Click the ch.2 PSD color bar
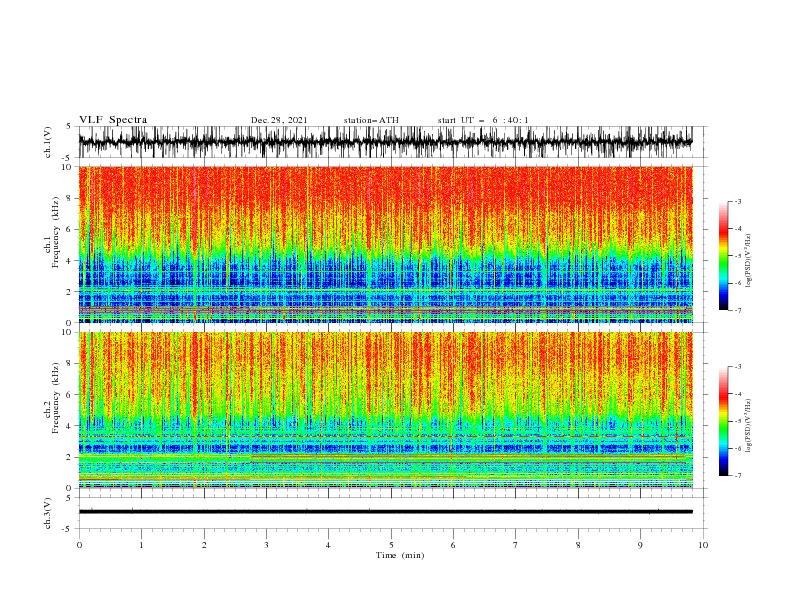 [723, 421]
